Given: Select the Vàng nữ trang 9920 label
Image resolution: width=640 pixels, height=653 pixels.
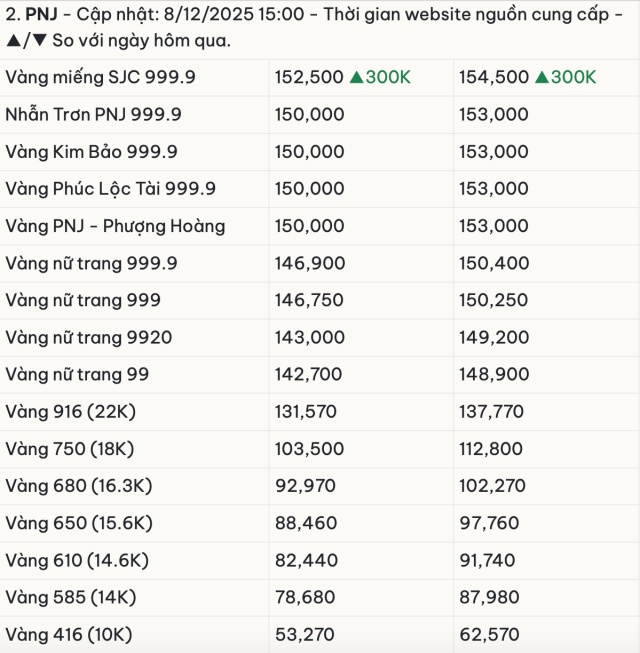Looking at the screenshot, I should point(88,337).
